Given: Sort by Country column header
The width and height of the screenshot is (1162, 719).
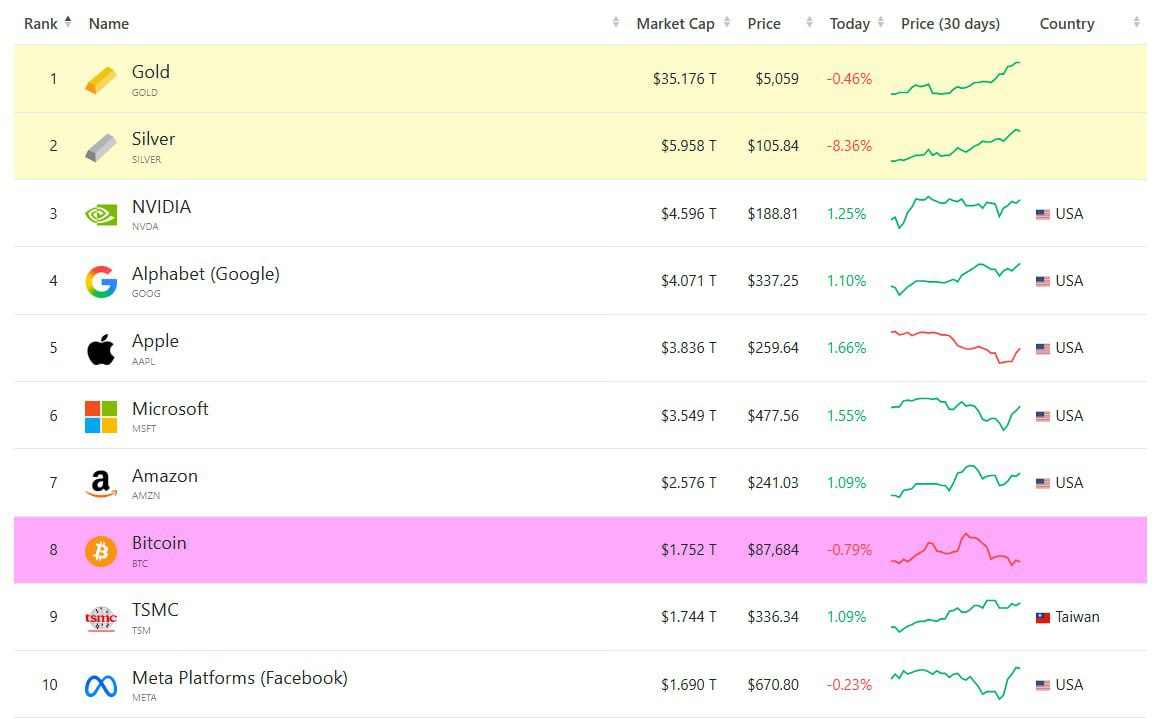Looking at the screenshot, I should [x=1067, y=24].
